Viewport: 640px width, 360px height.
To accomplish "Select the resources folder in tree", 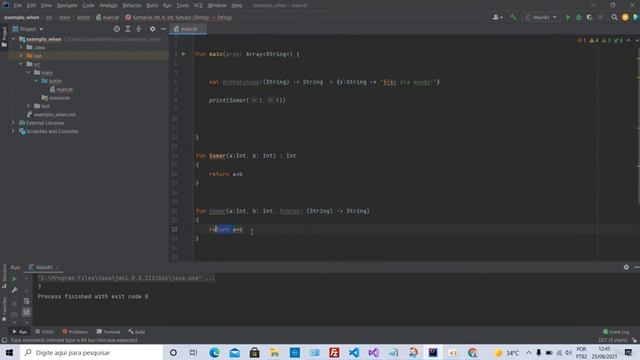I will pos(56,98).
